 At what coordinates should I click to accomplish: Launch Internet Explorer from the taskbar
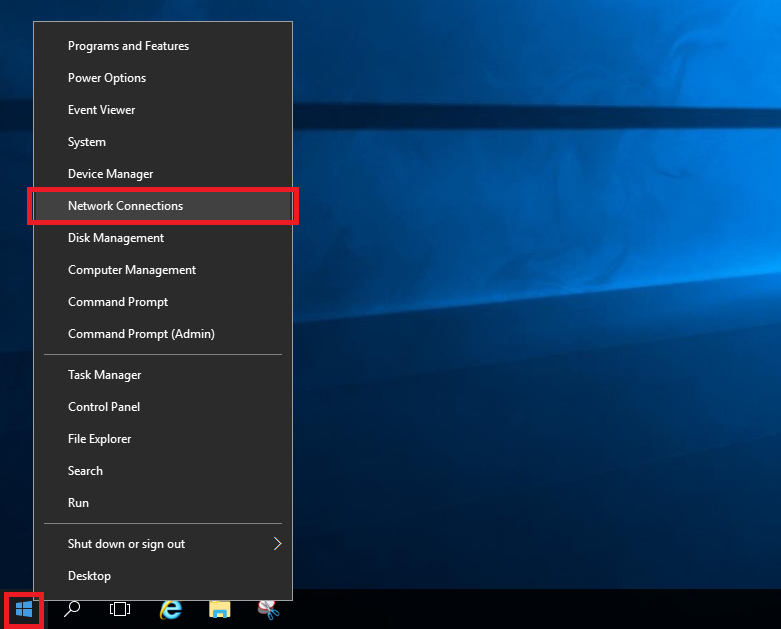[170, 609]
